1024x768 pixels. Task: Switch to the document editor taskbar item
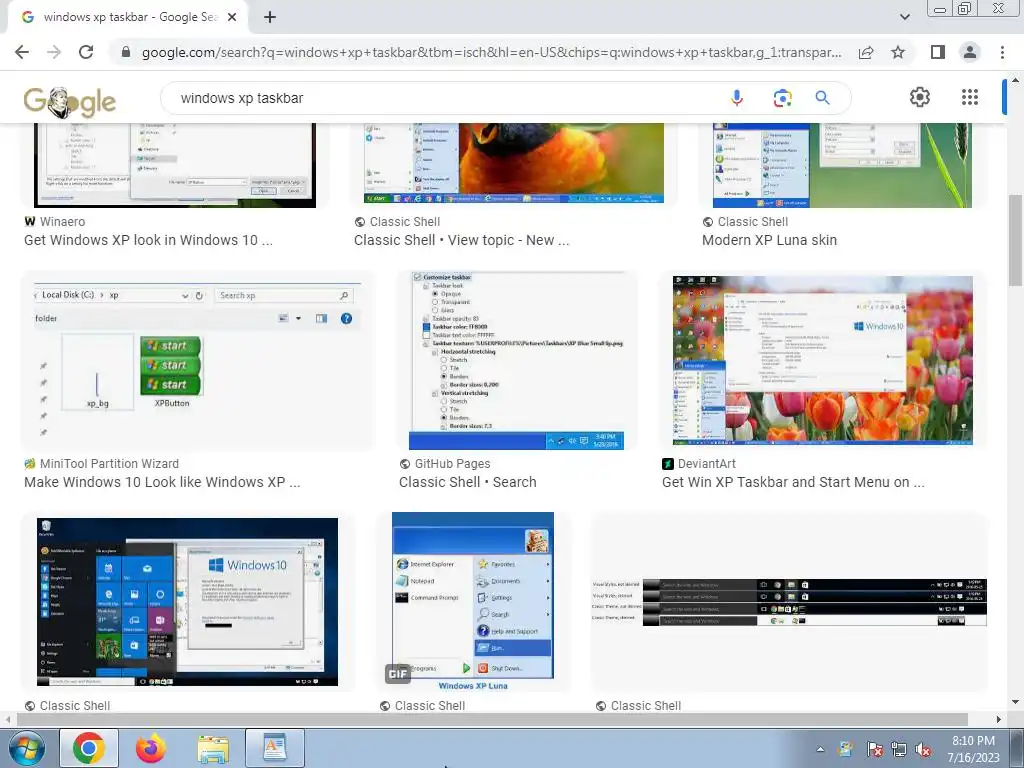click(x=275, y=748)
